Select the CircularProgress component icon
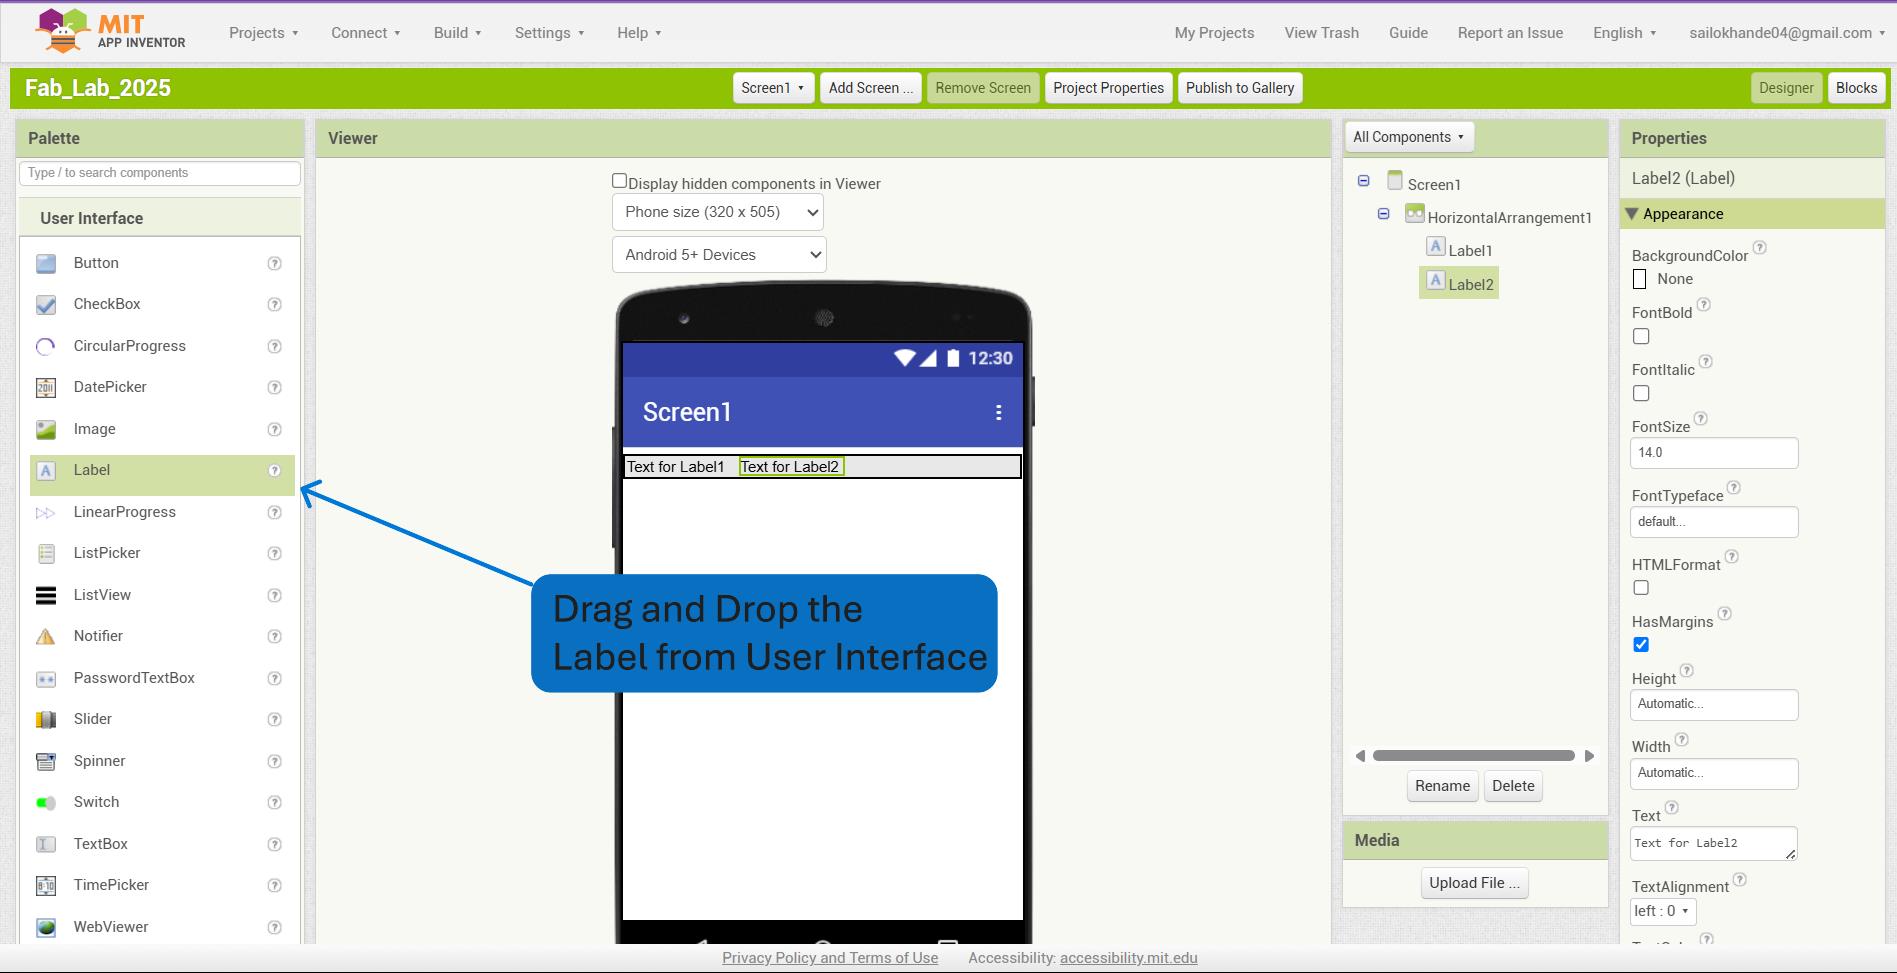 (46, 346)
